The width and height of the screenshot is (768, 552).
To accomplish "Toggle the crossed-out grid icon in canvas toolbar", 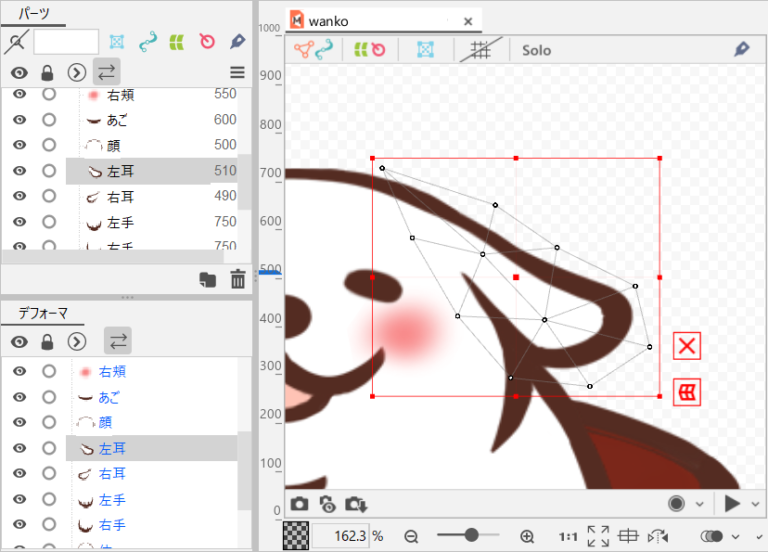I will pyautogui.click(x=480, y=50).
